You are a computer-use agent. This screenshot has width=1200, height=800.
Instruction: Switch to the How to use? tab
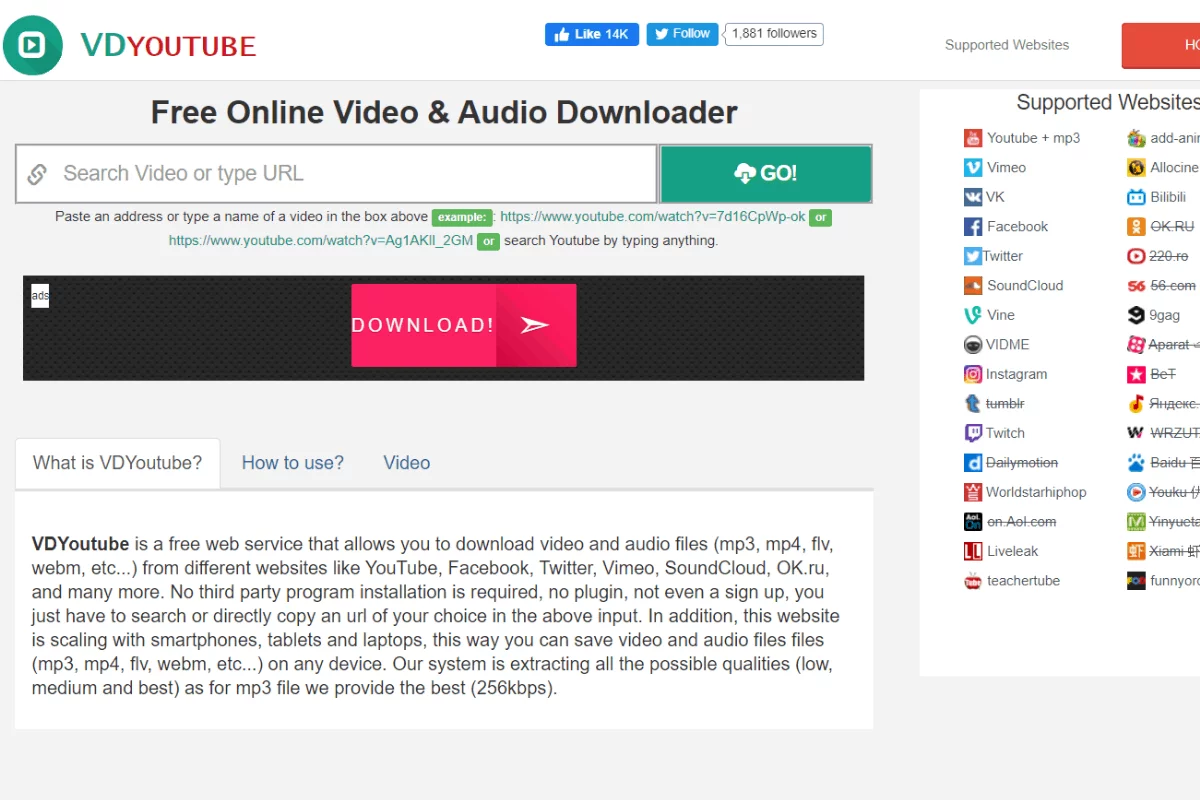[293, 463]
